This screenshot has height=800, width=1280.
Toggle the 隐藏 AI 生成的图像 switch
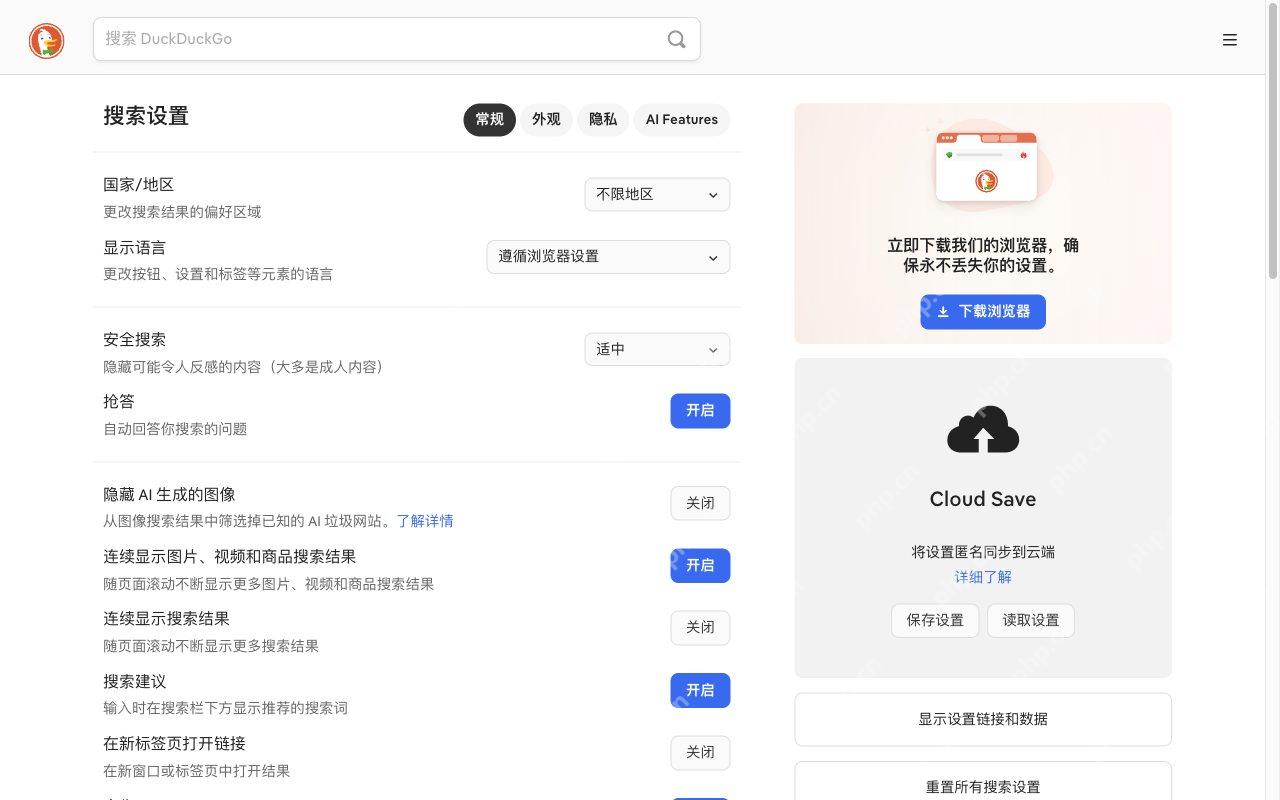(700, 504)
